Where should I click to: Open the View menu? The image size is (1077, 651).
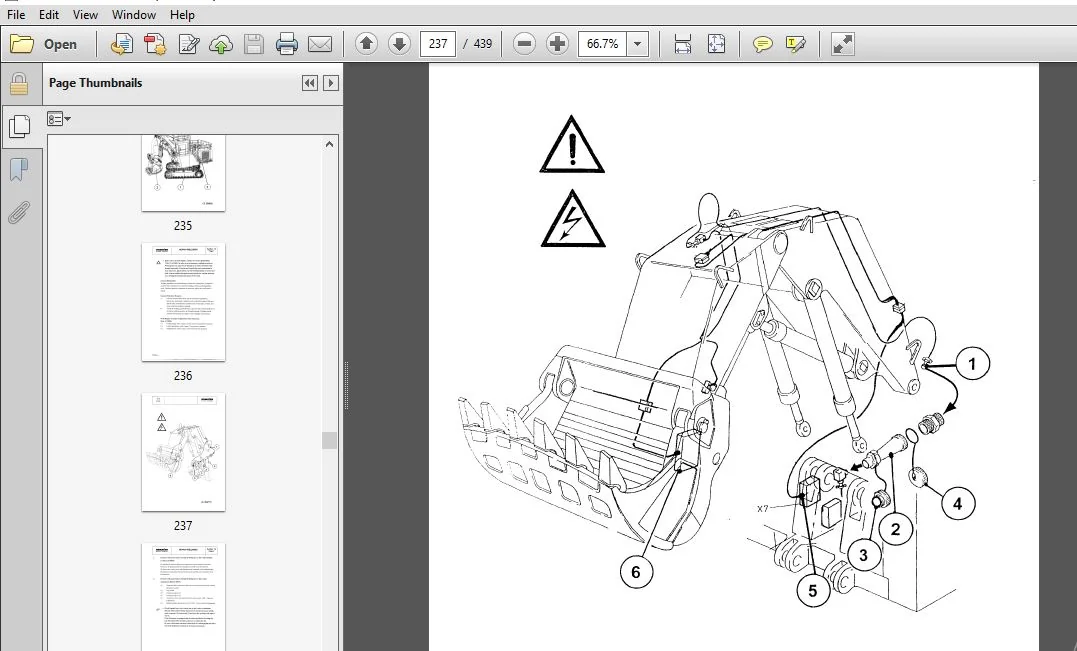click(85, 14)
